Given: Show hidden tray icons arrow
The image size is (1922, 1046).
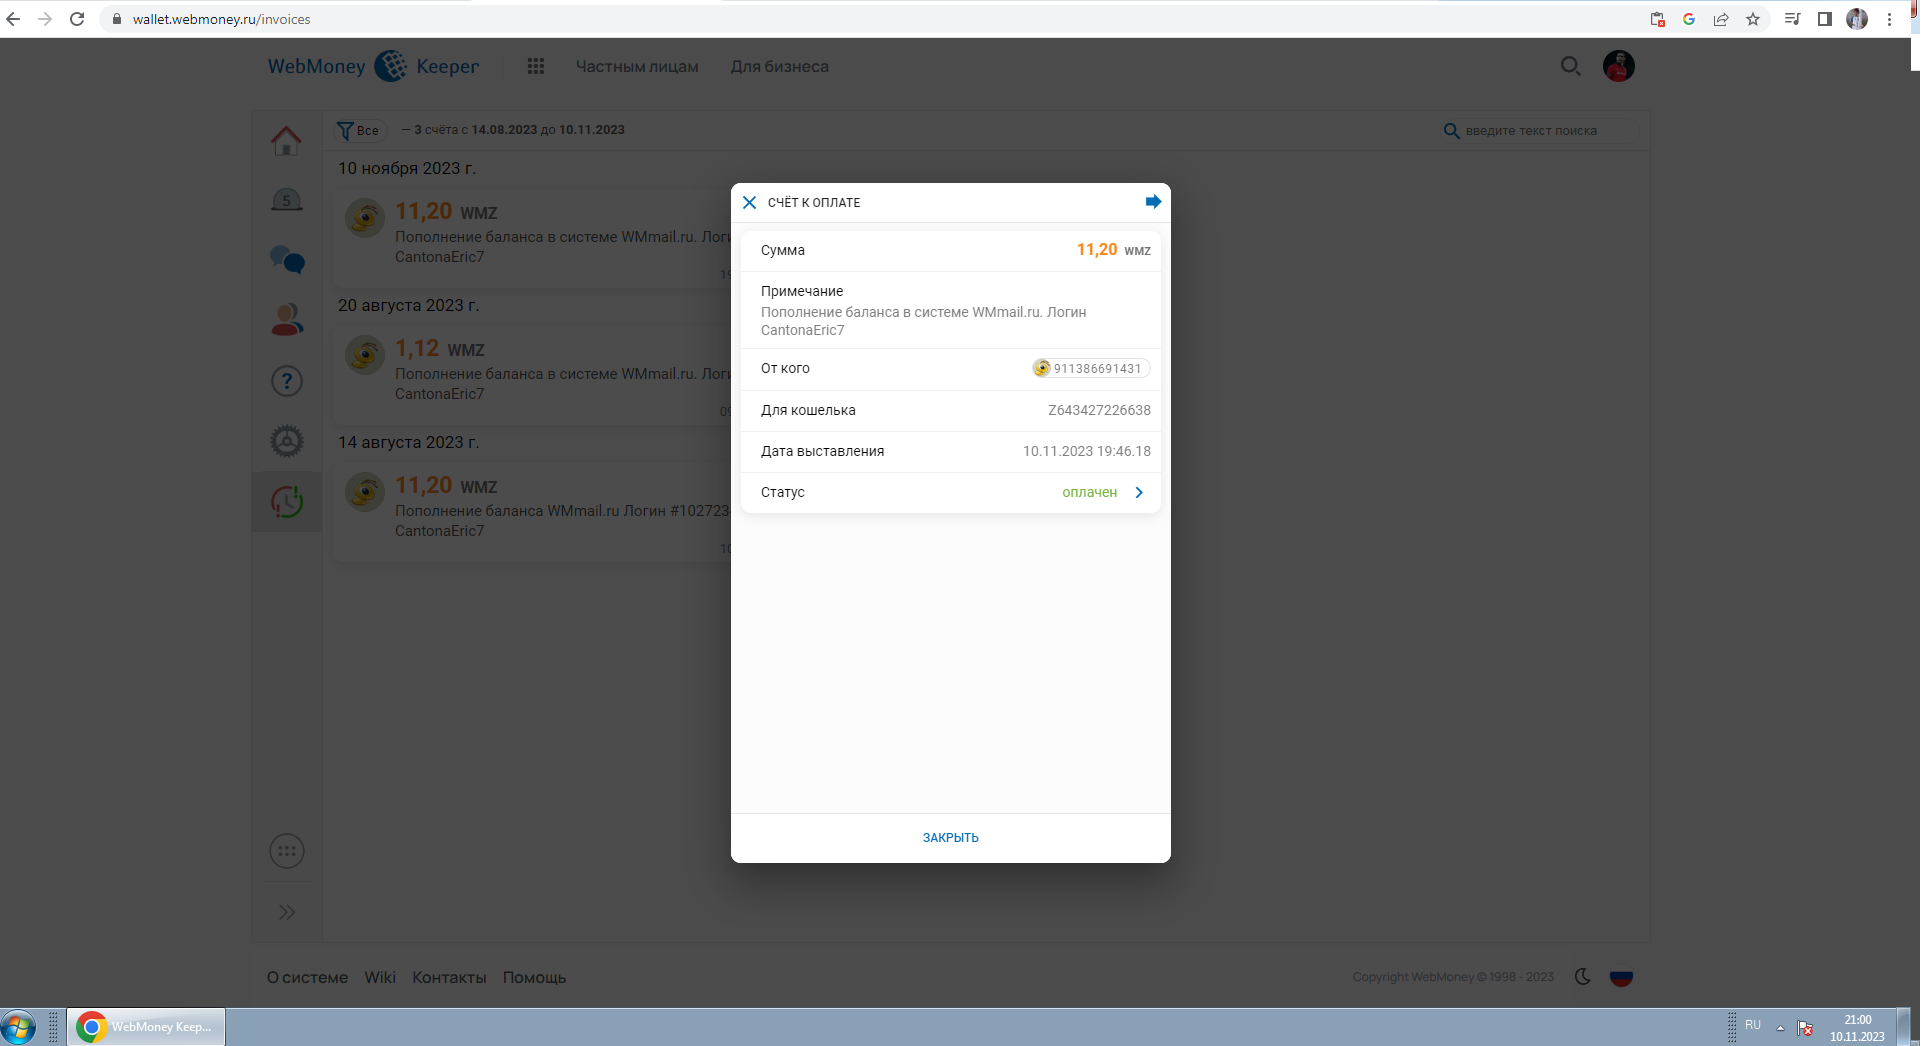Looking at the screenshot, I should 1780,1028.
